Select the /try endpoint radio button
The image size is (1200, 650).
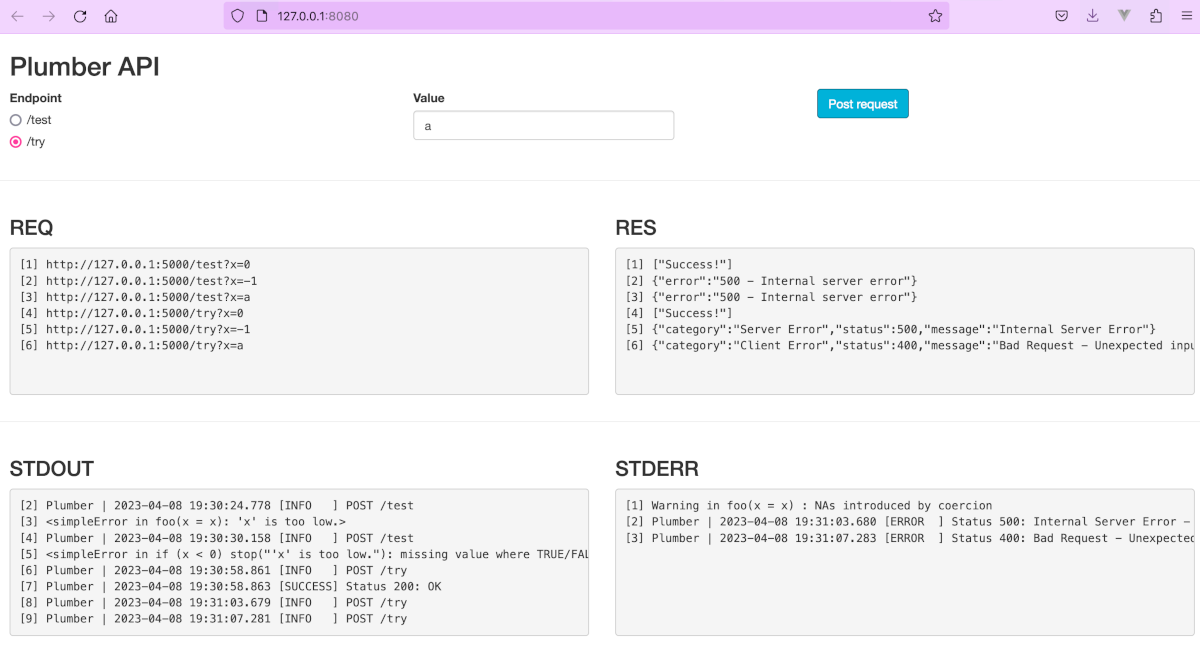click(x=15, y=142)
